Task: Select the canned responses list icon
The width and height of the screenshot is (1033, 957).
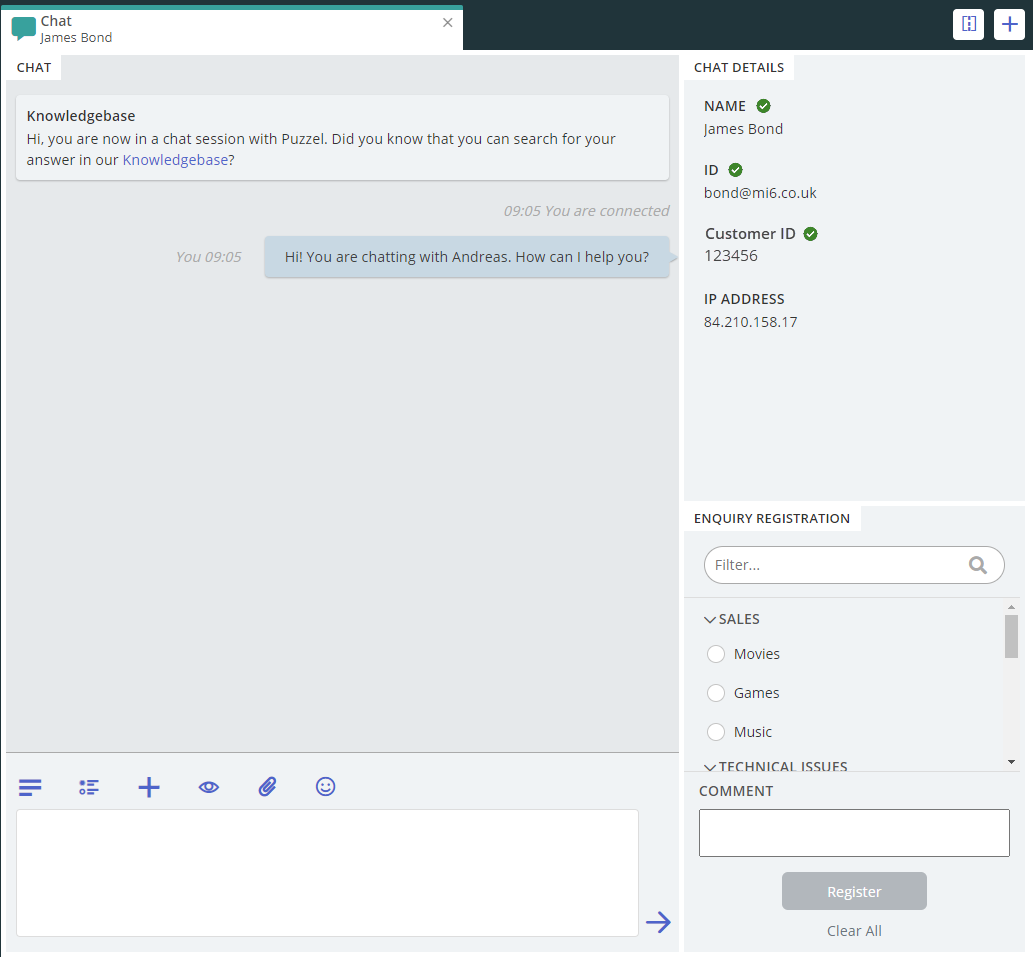Action: coord(89,787)
